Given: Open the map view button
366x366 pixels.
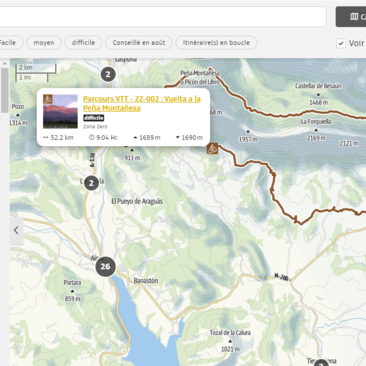Looking at the screenshot, I should [x=351, y=16].
